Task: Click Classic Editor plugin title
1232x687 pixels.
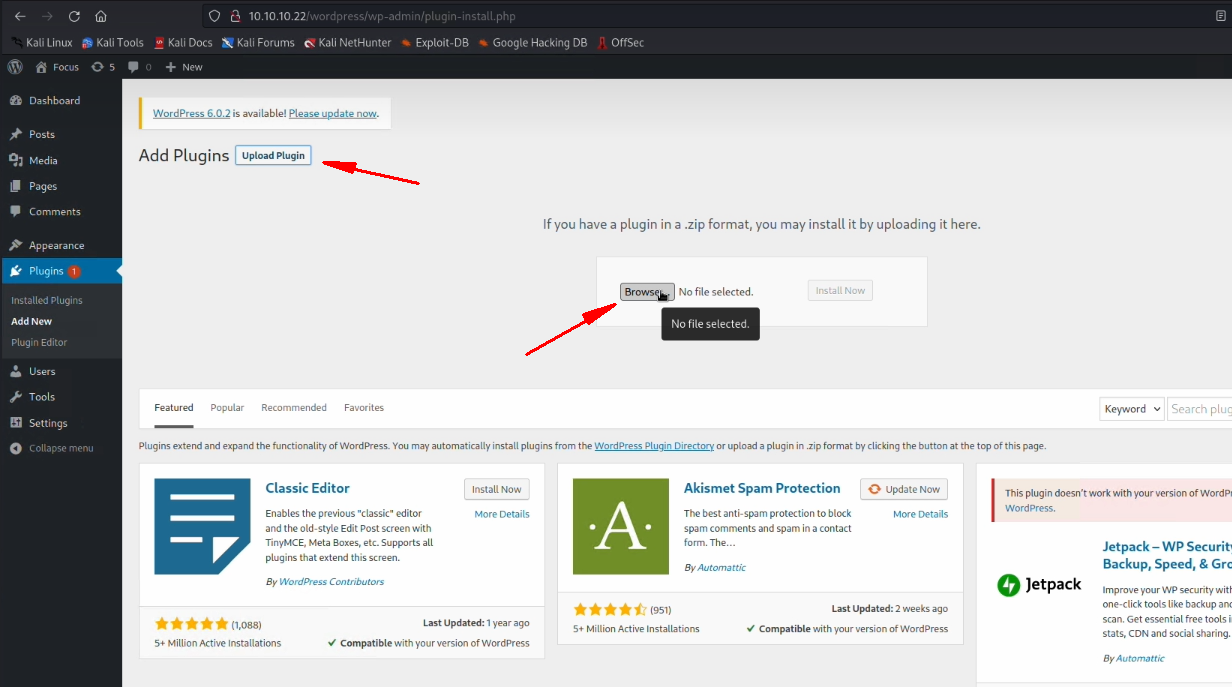Action: point(307,488)
